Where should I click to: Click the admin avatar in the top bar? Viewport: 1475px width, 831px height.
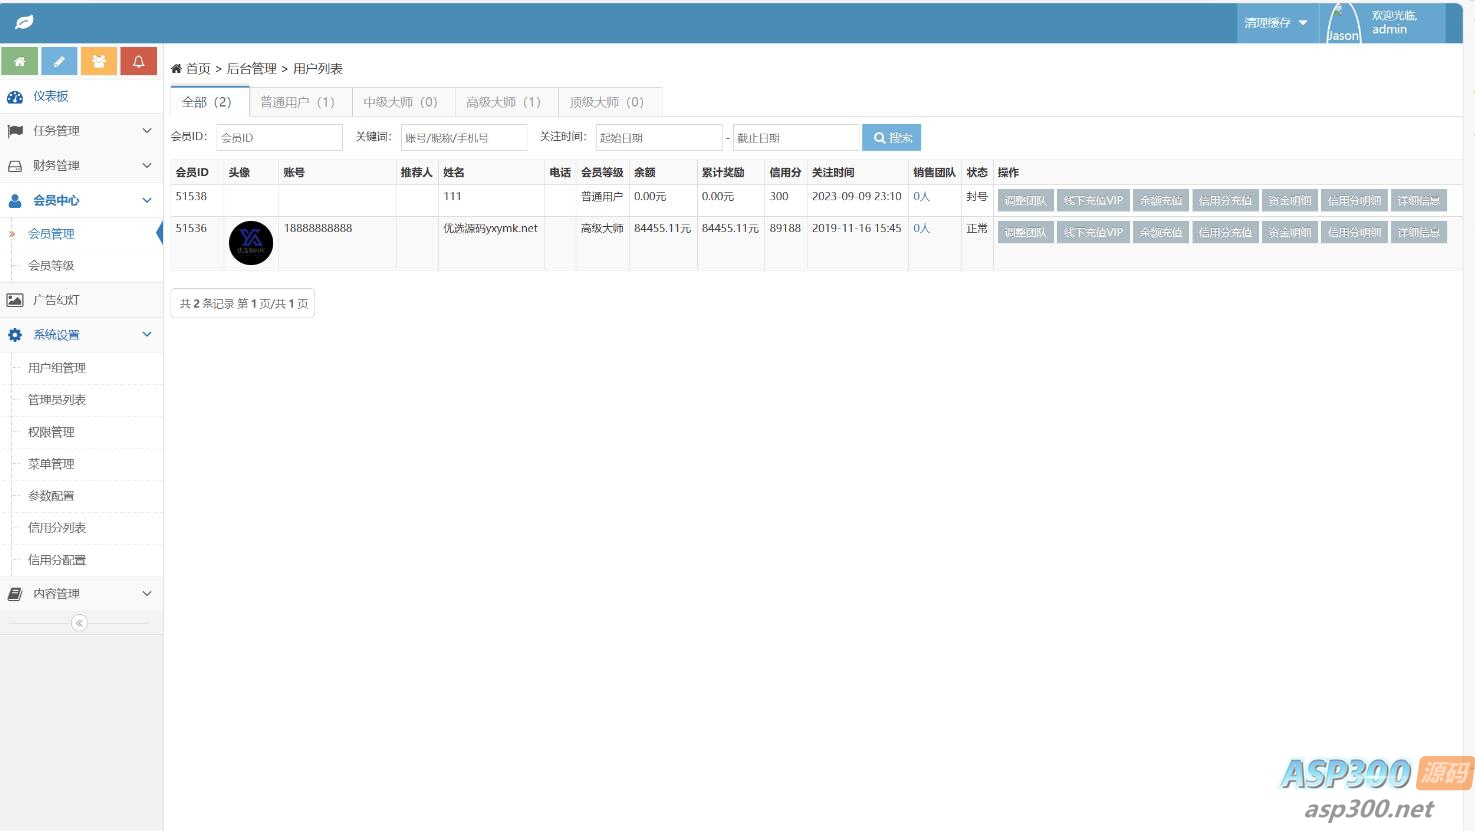click(1343, 23)
